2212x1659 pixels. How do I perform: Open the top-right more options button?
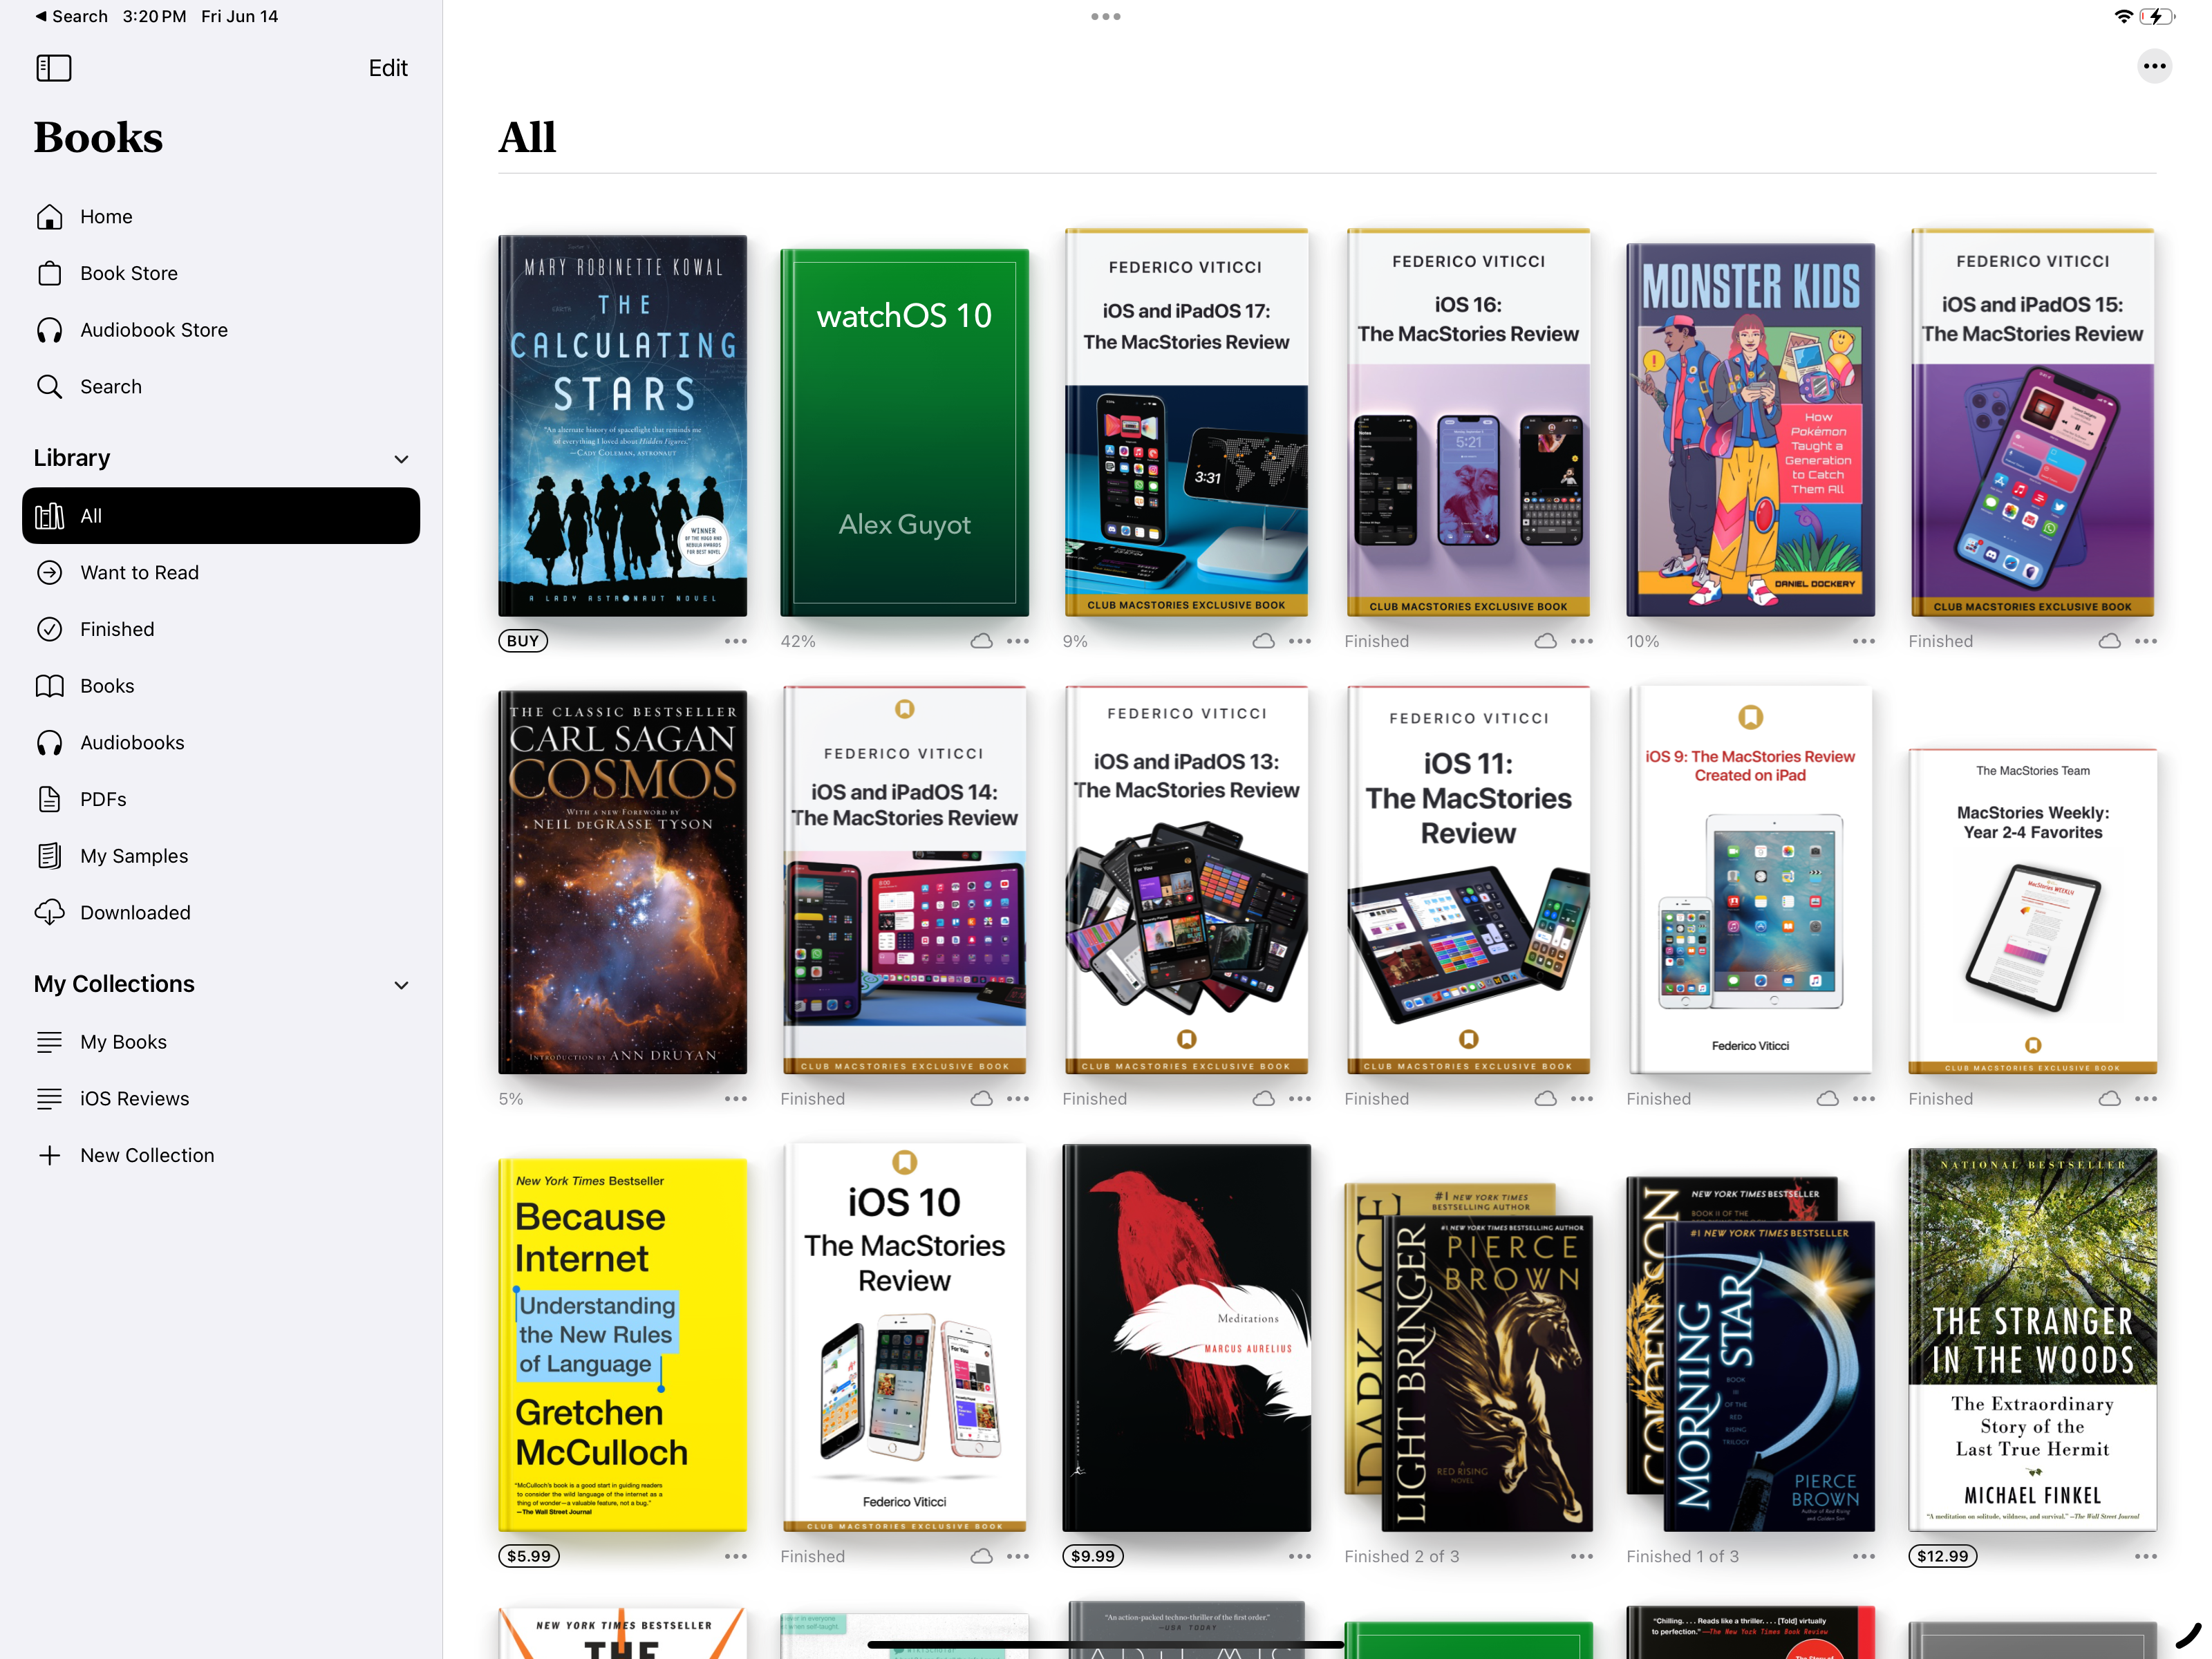[2155, 67]
